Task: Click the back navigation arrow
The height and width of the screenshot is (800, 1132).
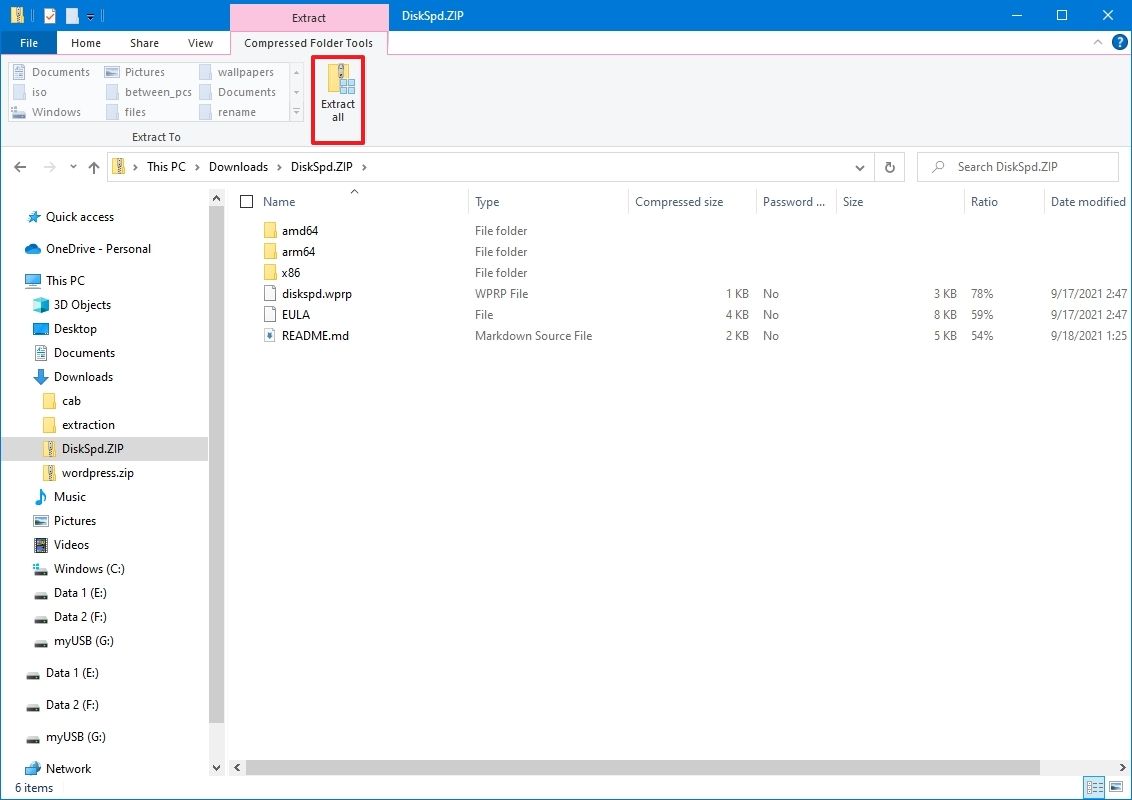Action: (x=20, y=166)
